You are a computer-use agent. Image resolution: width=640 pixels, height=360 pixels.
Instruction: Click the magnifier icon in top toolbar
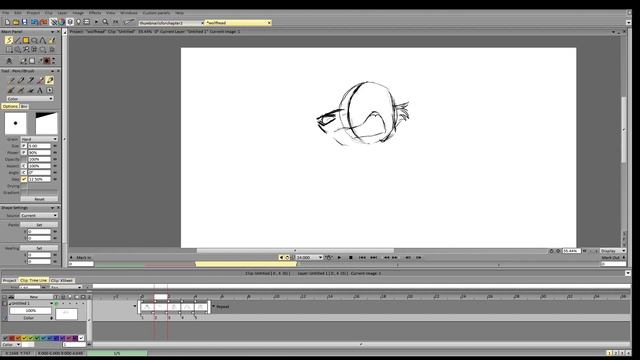tap(105, 22)
